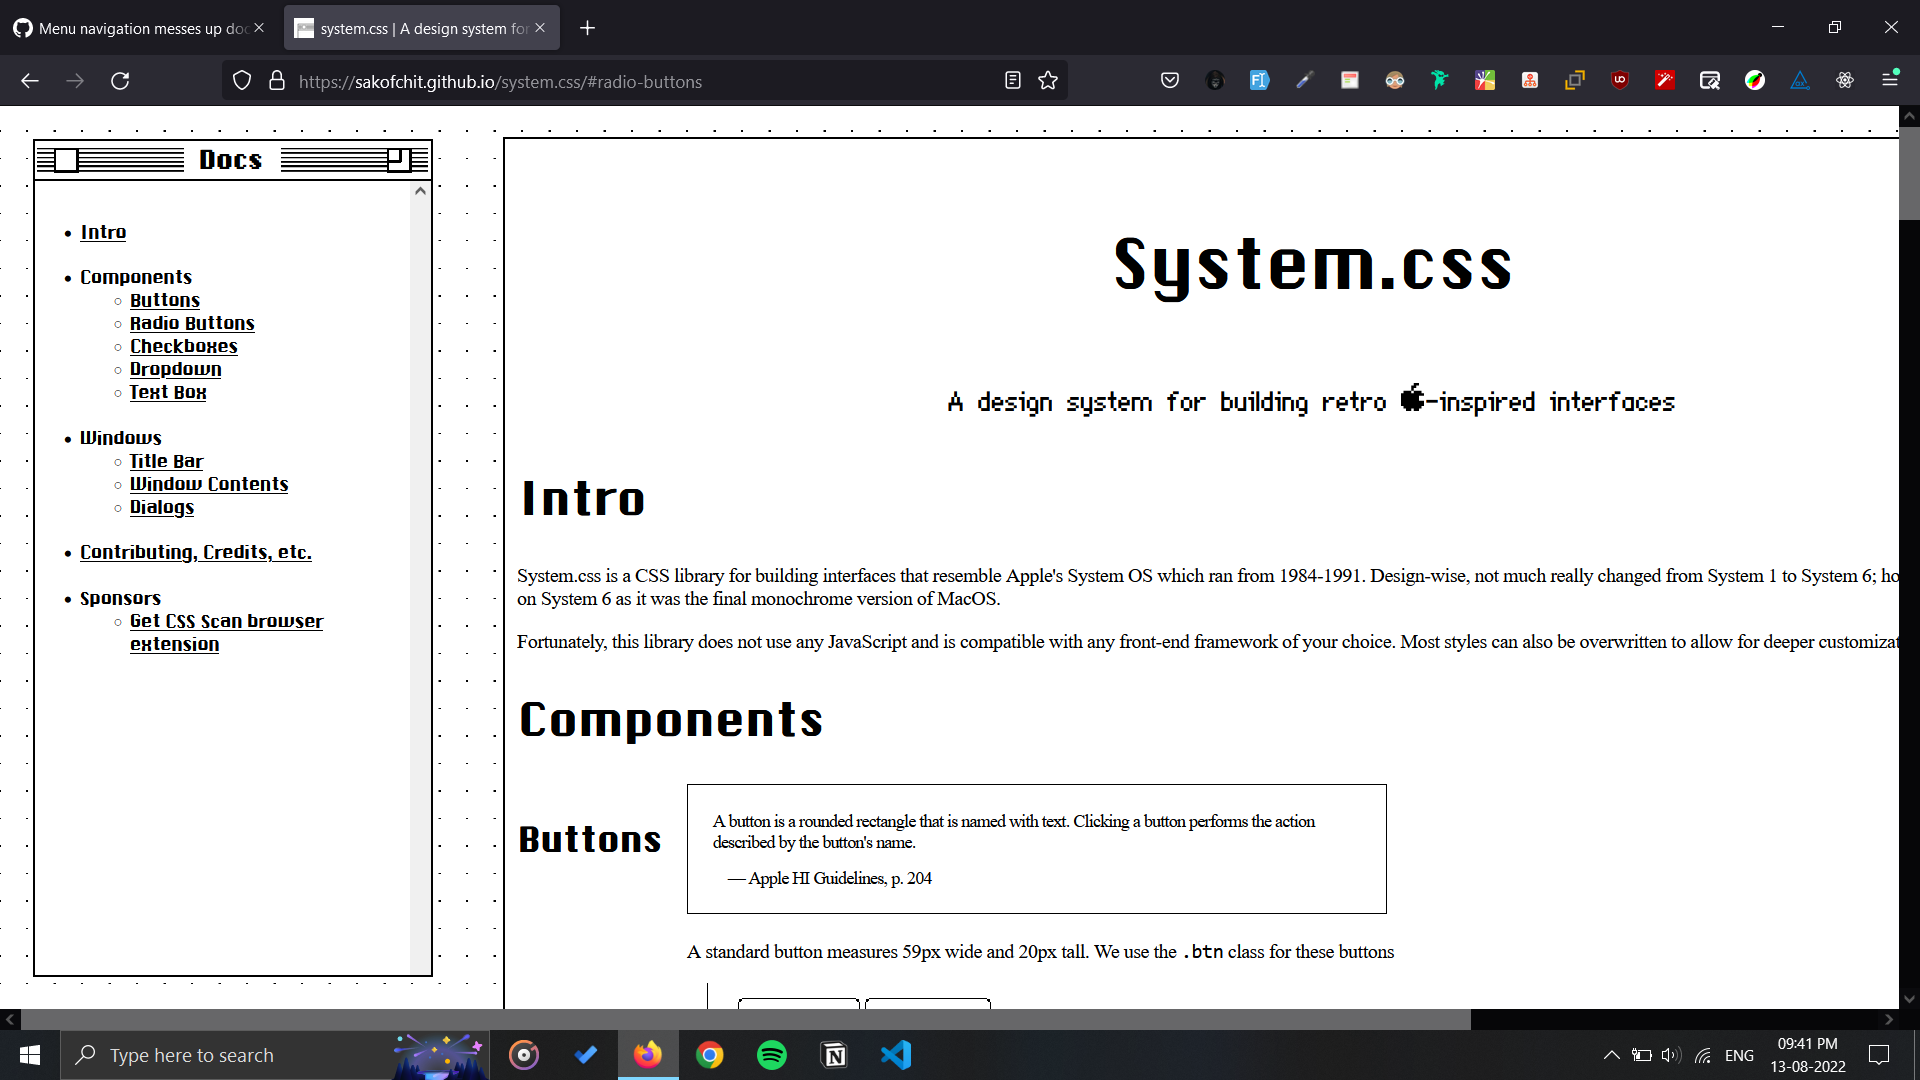The height and width of the screenshot is (1080, 1920).
Task: Open a new browser tab
Action: (x=588, y=28)
